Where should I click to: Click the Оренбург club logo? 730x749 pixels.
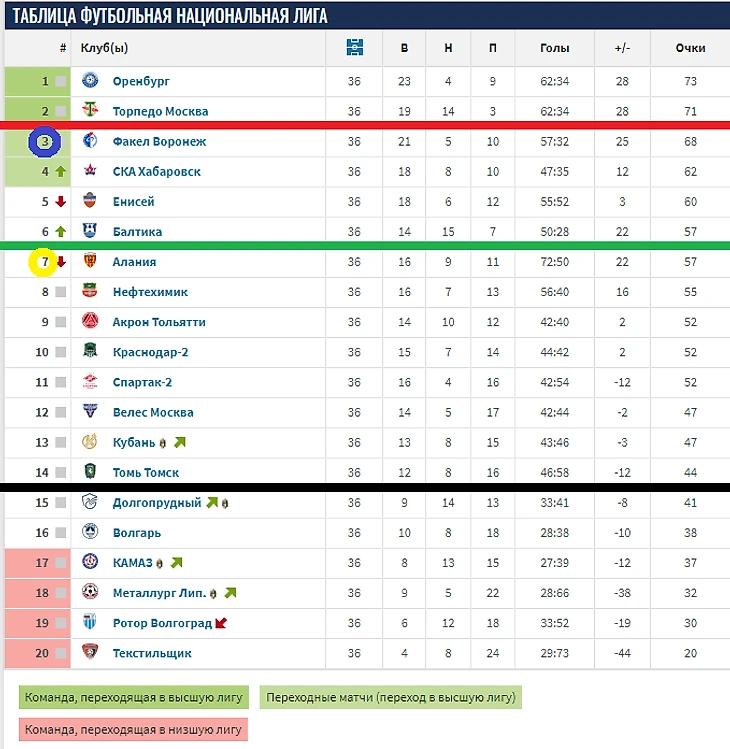point(90,80)
